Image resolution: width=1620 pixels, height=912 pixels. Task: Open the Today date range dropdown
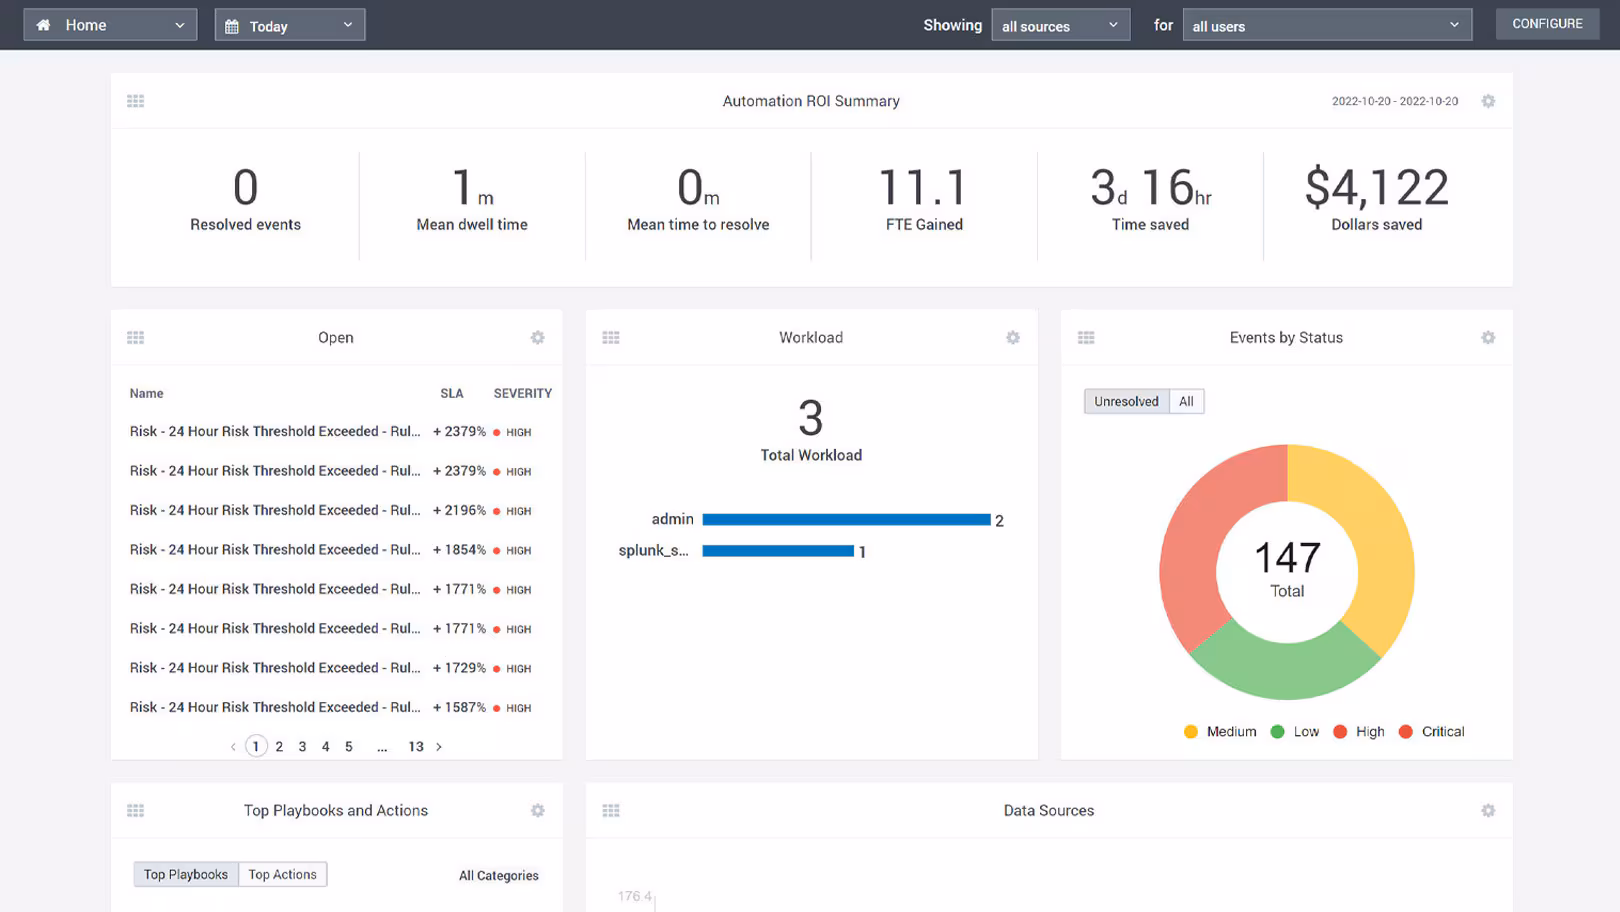(290, 25)
